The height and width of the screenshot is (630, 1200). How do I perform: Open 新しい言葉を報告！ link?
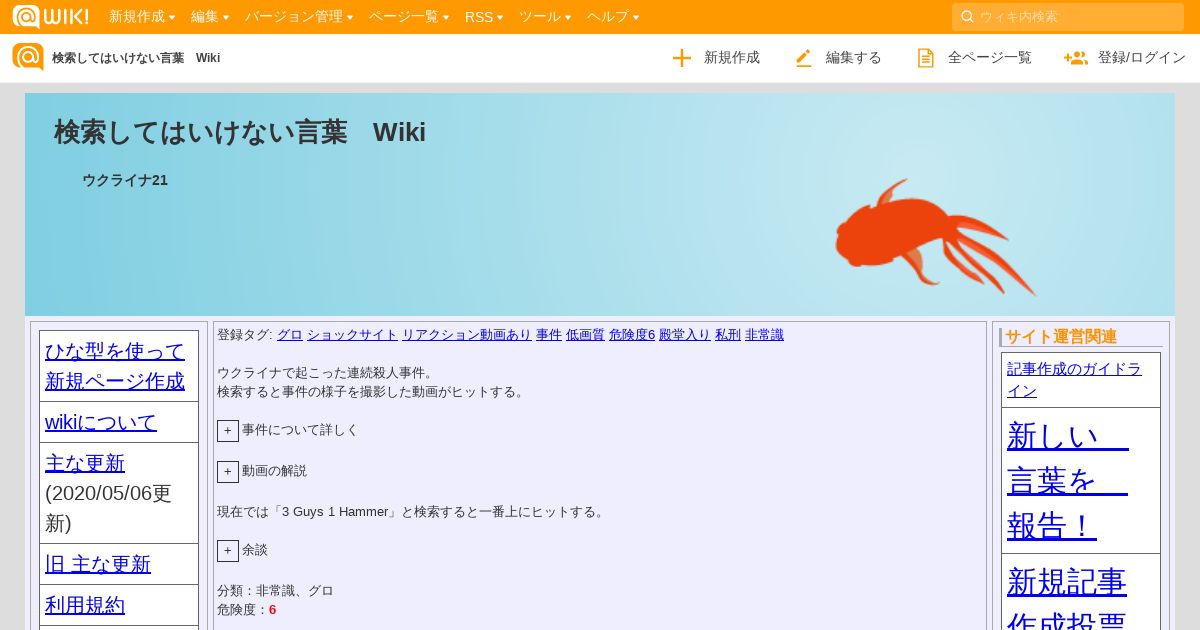click(x=1067, y=481)
